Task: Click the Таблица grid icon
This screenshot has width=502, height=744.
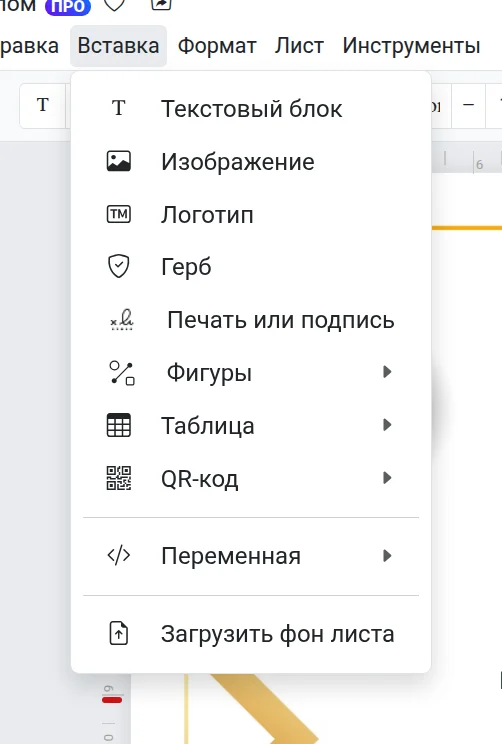Action: coord(119,425)
